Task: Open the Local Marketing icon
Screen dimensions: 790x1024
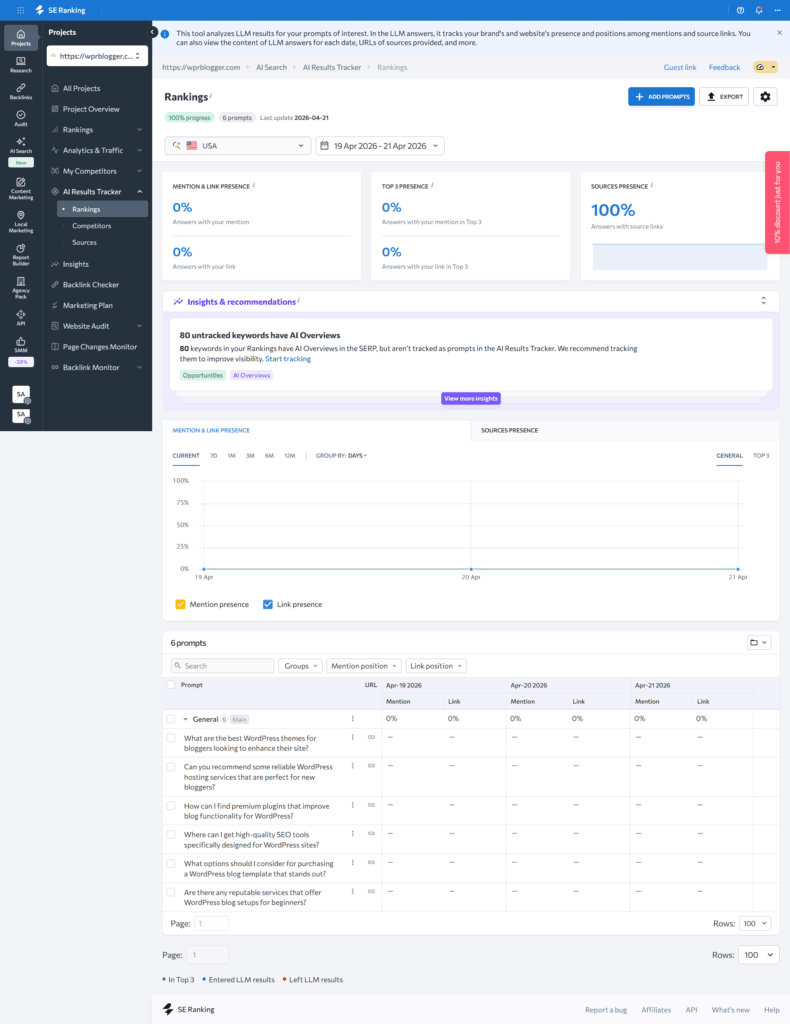Action: (x=21, y=218)
